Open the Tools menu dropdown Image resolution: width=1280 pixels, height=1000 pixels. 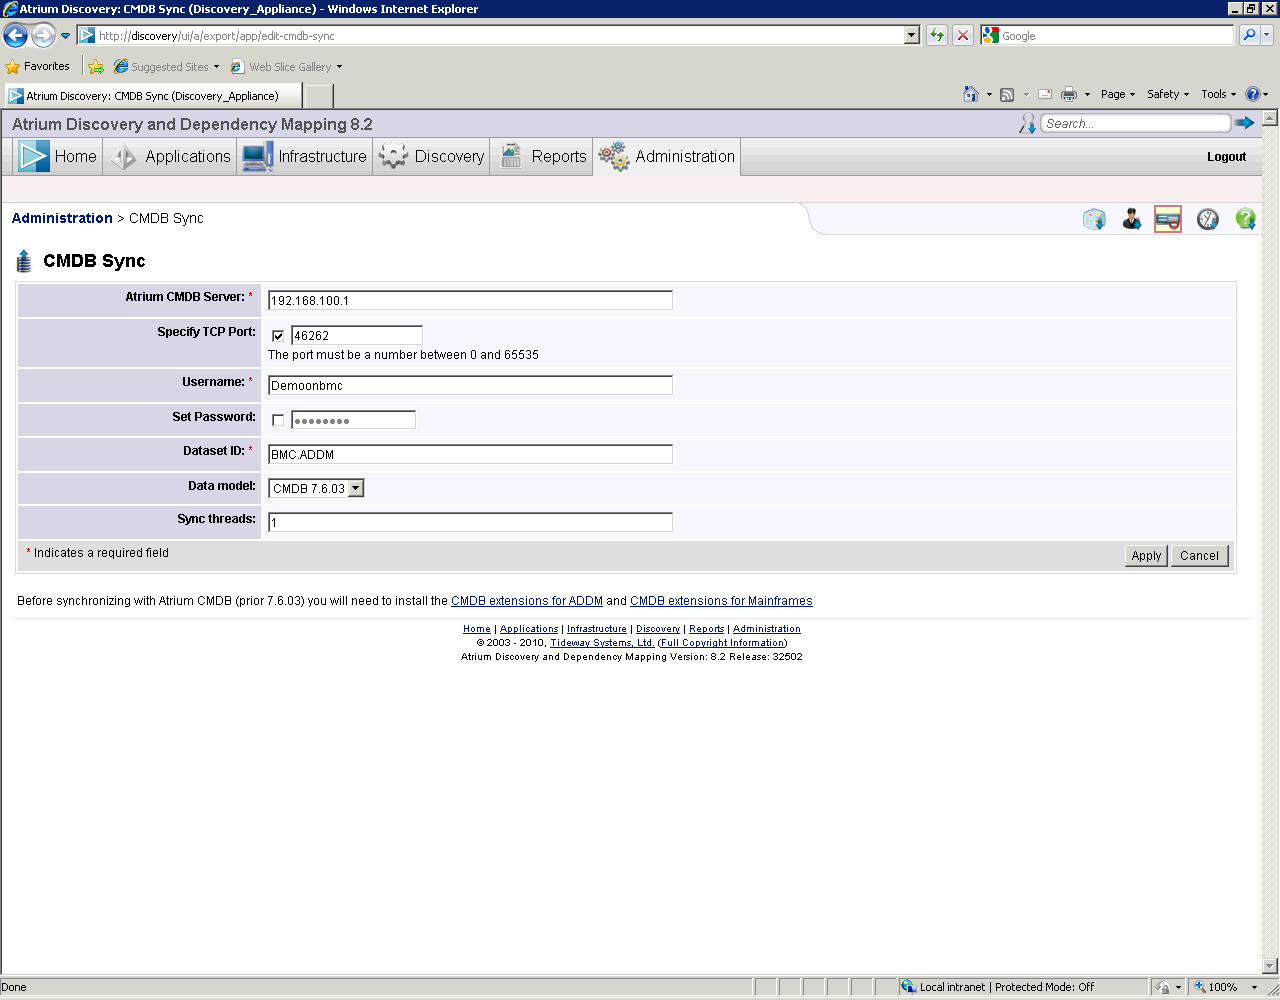click(x=1219, y=94)
